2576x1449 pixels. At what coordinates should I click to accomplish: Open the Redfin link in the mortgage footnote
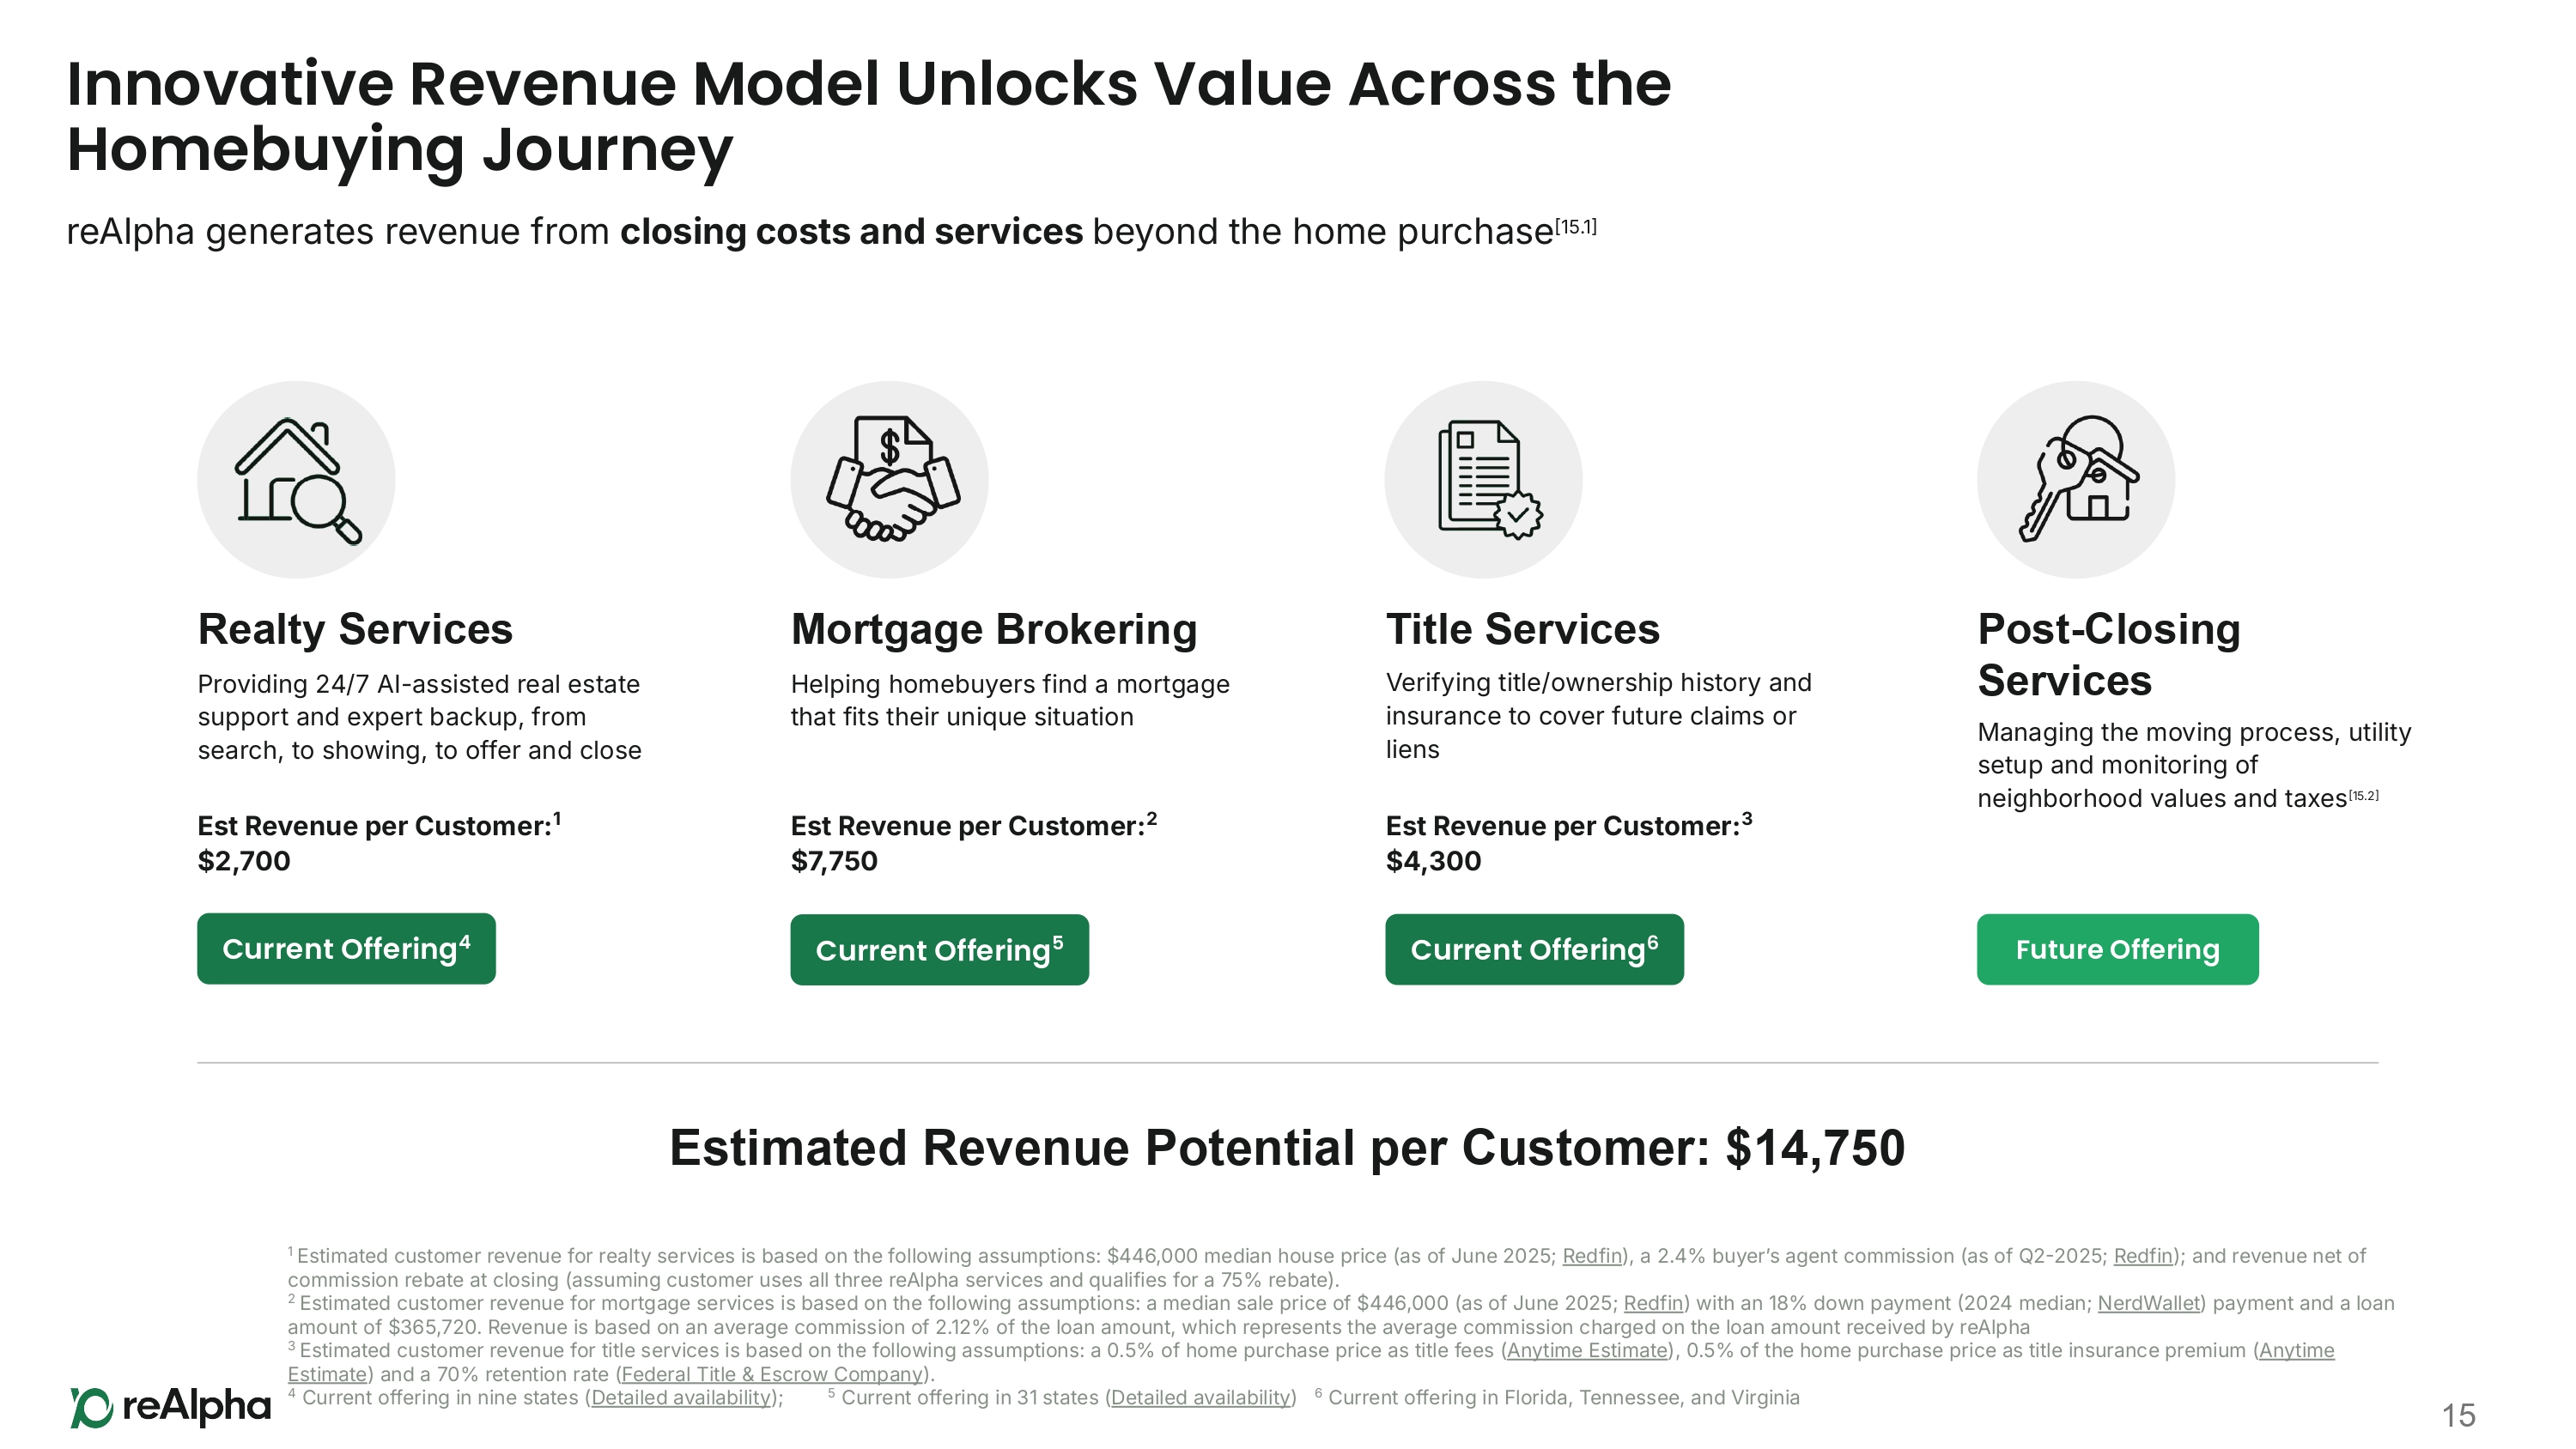pyautogui.click(x=1652, y=1303)
